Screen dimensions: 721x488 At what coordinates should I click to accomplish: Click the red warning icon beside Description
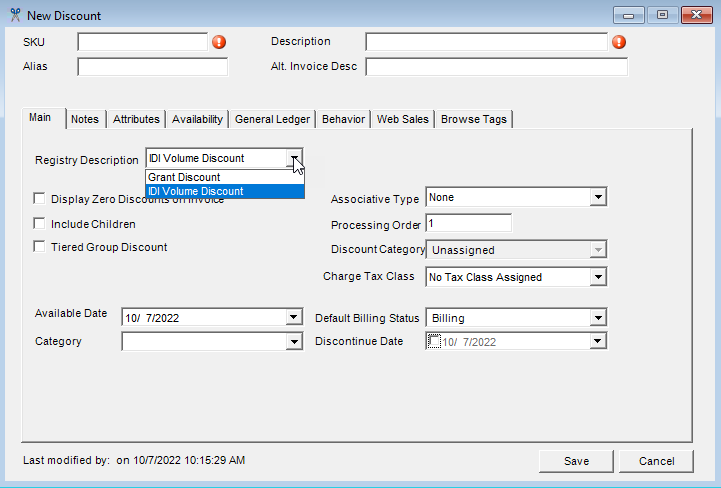[x=619, y=42]
